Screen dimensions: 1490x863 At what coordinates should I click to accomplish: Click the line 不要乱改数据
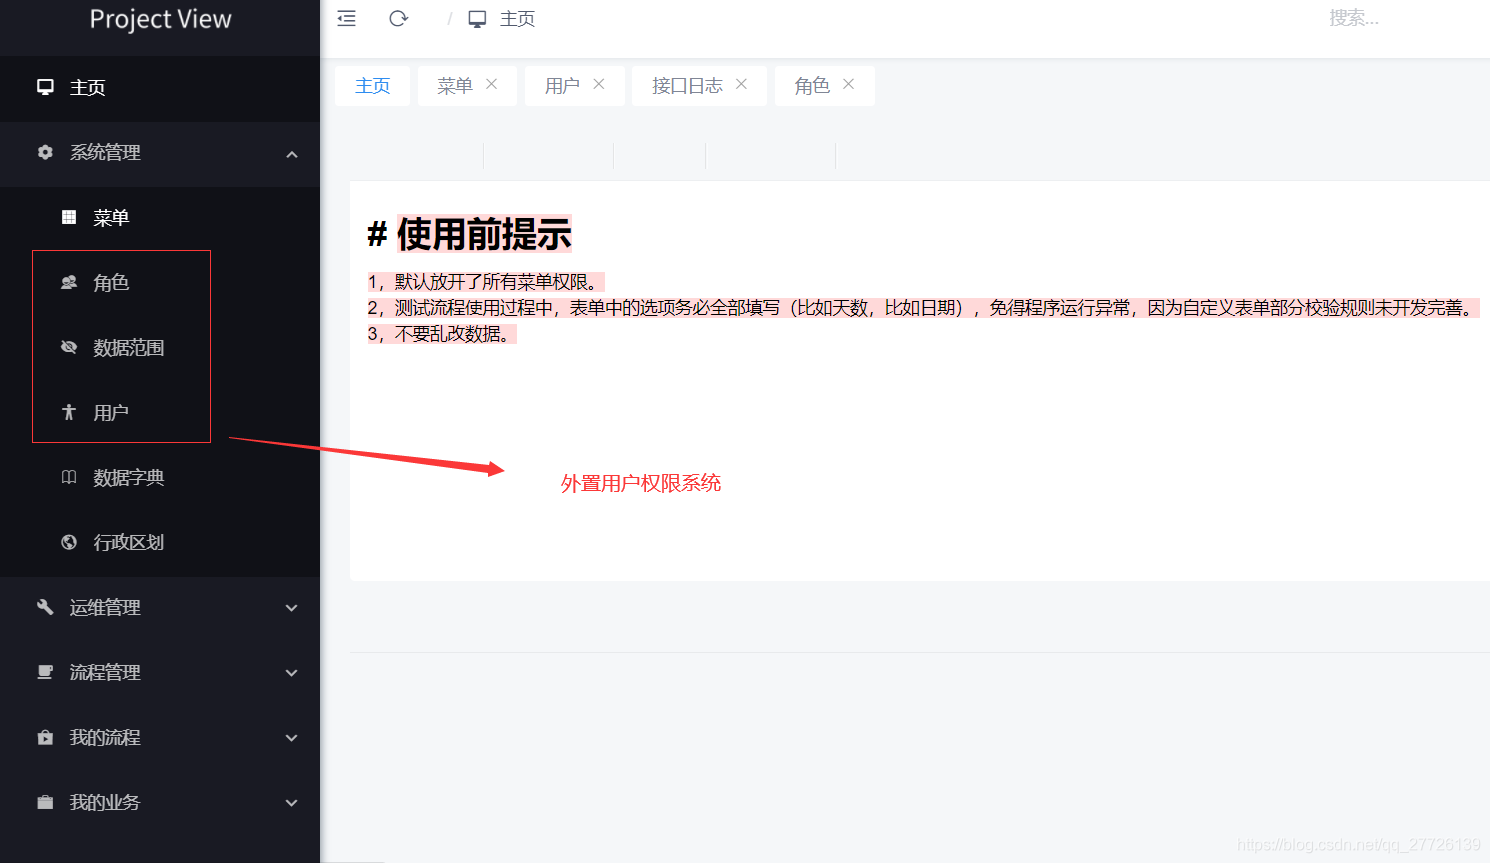coord(442,334)
